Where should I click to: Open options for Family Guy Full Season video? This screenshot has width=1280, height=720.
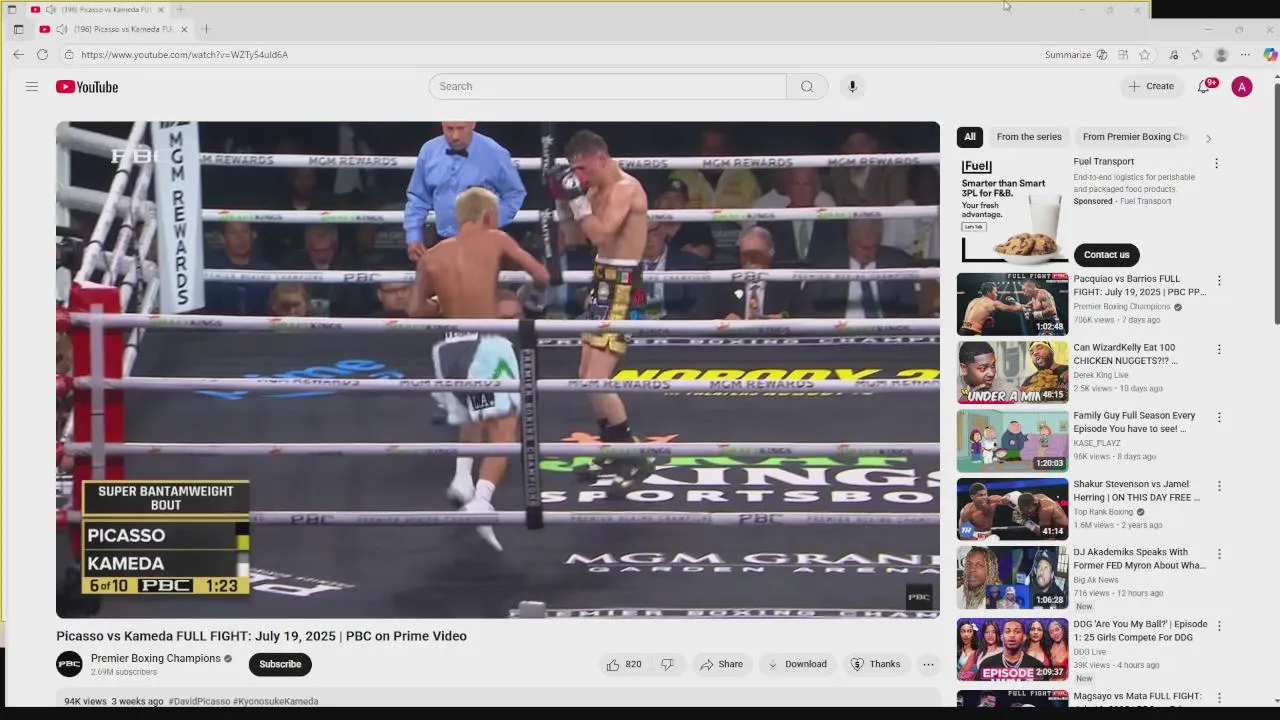pos(1218,418)
